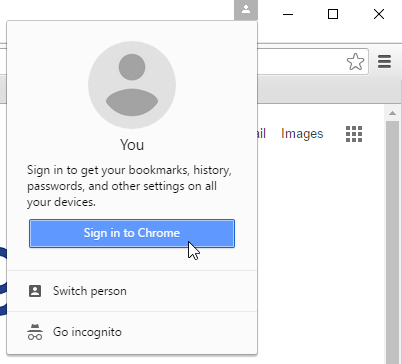
Task: Choose Go incognito option
Action: (132, 332)
